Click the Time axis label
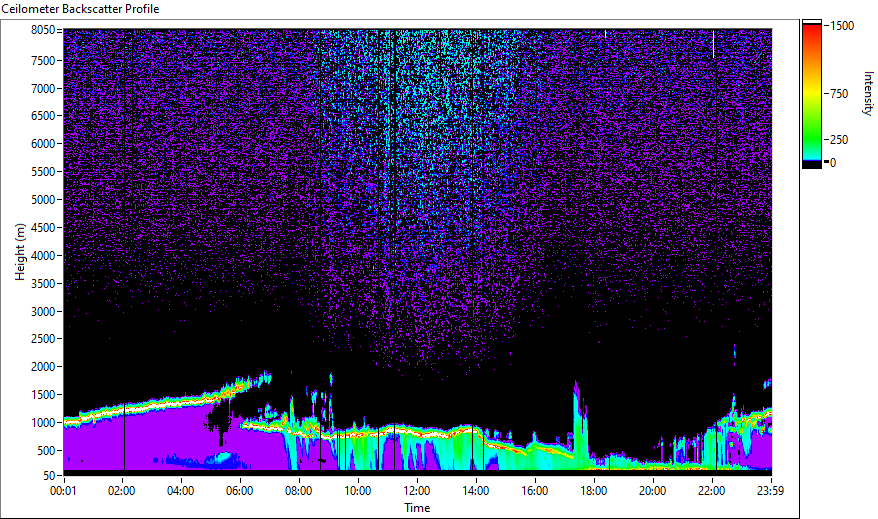 coord(417,508)
